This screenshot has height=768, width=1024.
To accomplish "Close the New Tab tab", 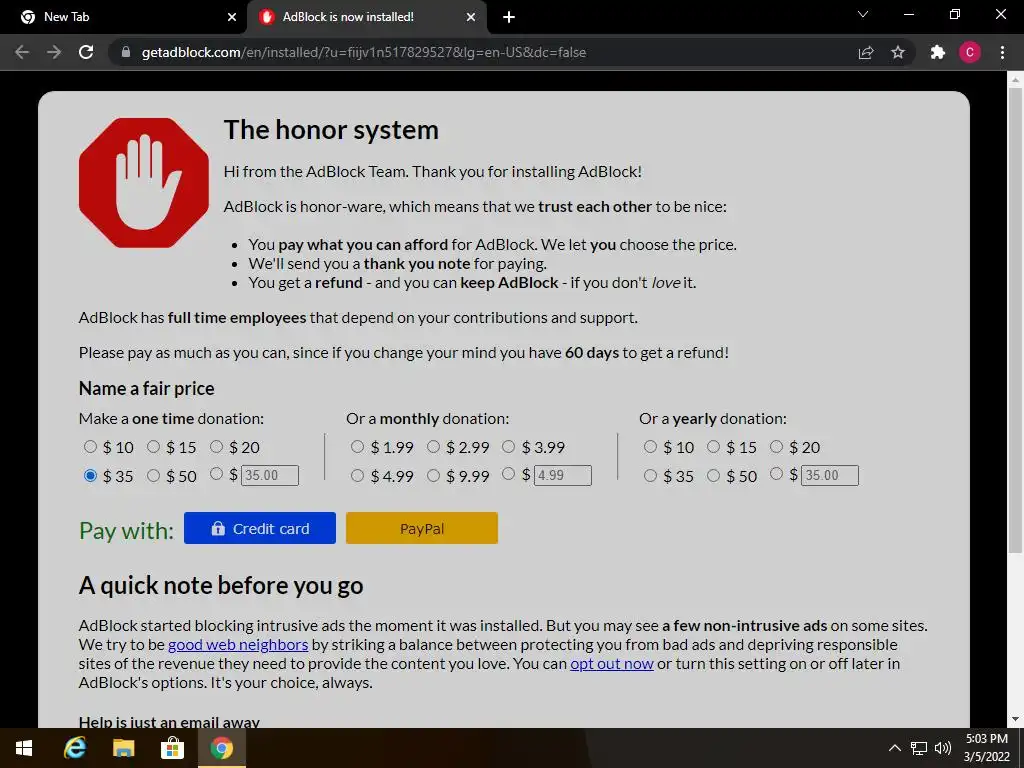I will [232, 17].
